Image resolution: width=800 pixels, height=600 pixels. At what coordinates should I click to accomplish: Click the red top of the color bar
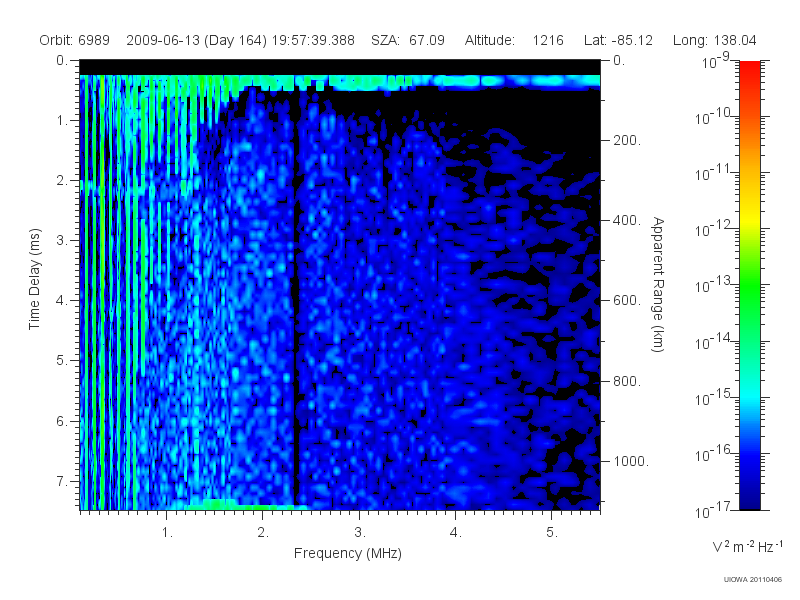coord(749,69)
